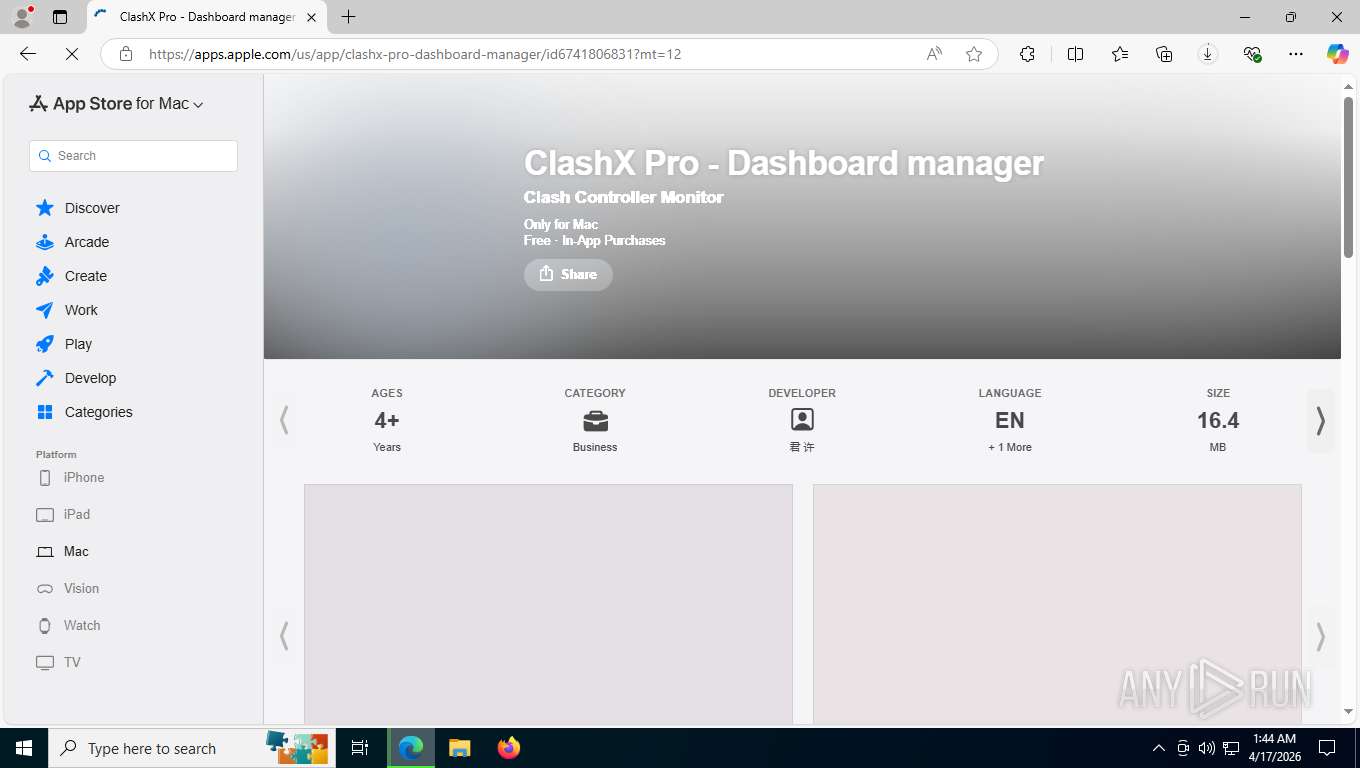
Task: Open the first app screenshot thumbnail
Action: 548,604
